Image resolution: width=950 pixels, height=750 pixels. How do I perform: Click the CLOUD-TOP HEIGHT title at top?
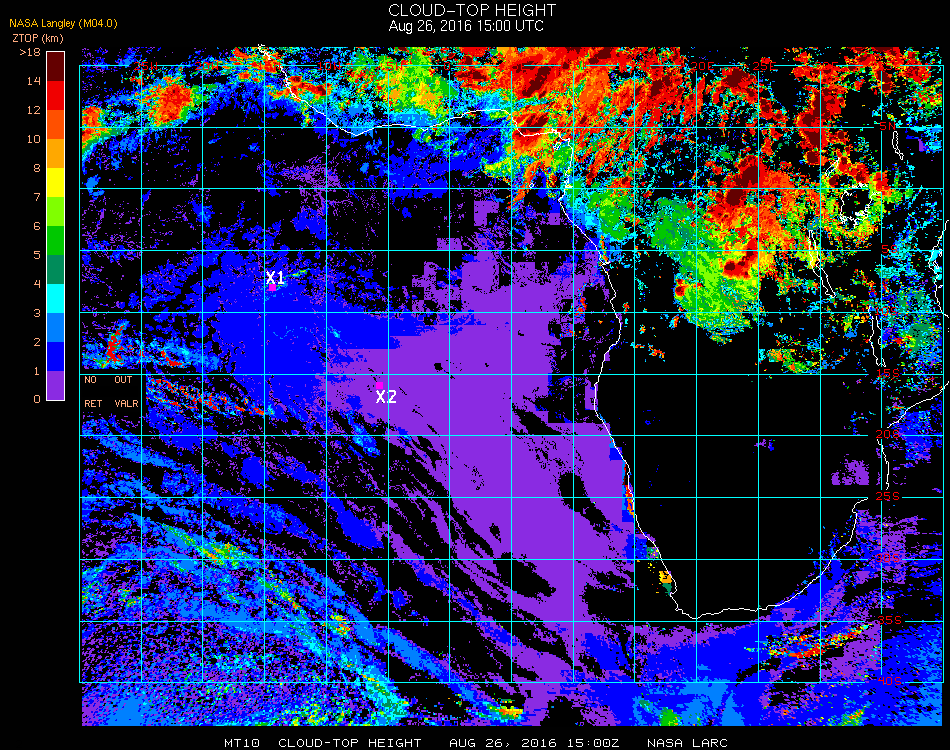(x=472, y=10)
